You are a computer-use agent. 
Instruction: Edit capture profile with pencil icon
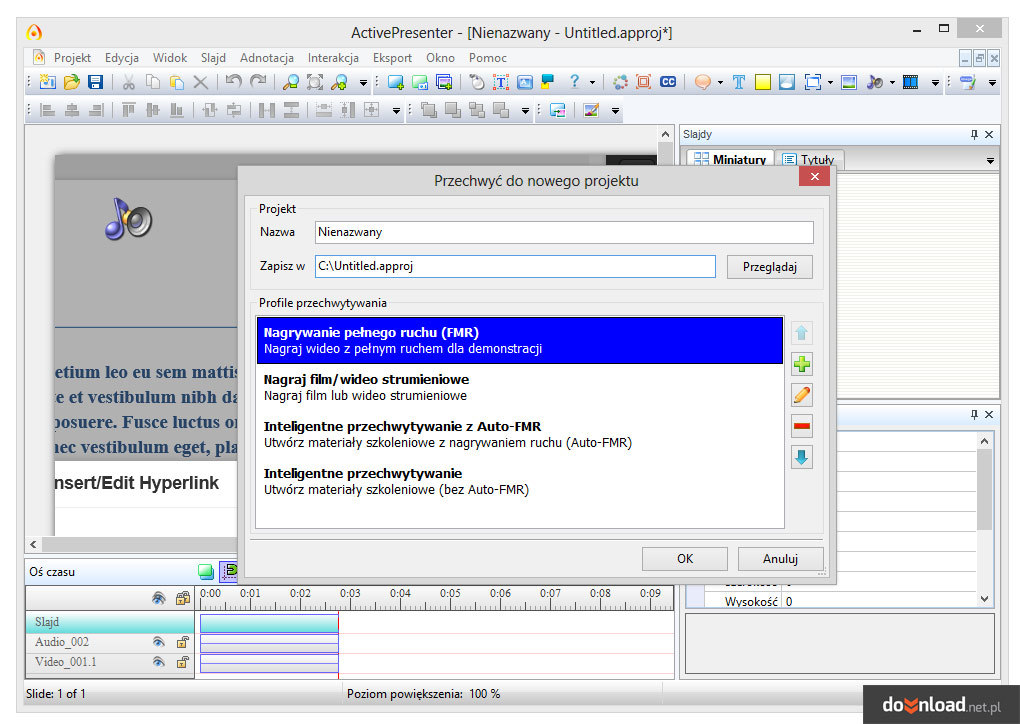click(801, 395)
